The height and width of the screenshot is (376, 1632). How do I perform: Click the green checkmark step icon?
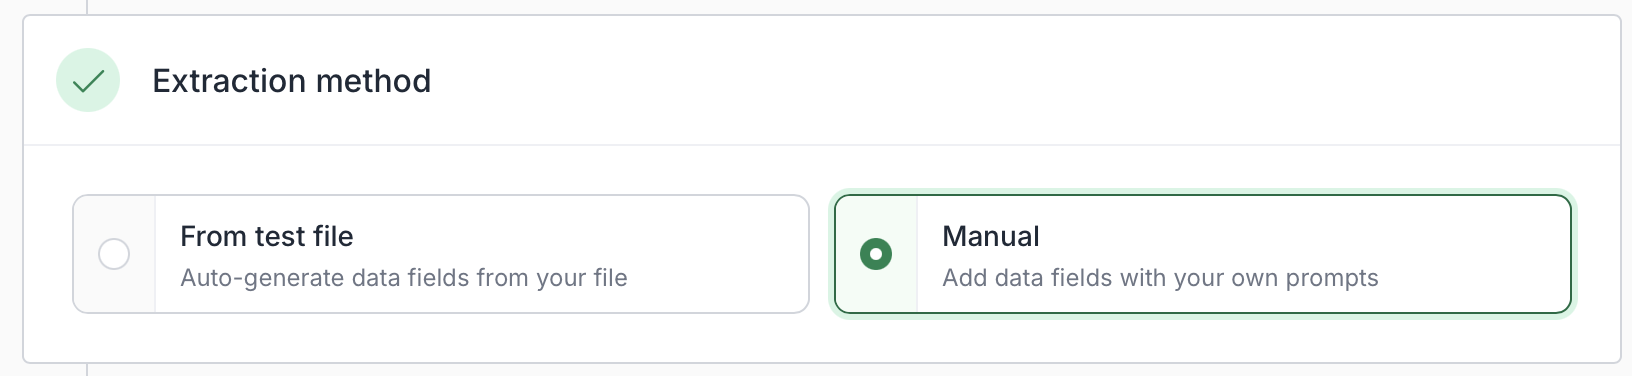click(88, 80)
